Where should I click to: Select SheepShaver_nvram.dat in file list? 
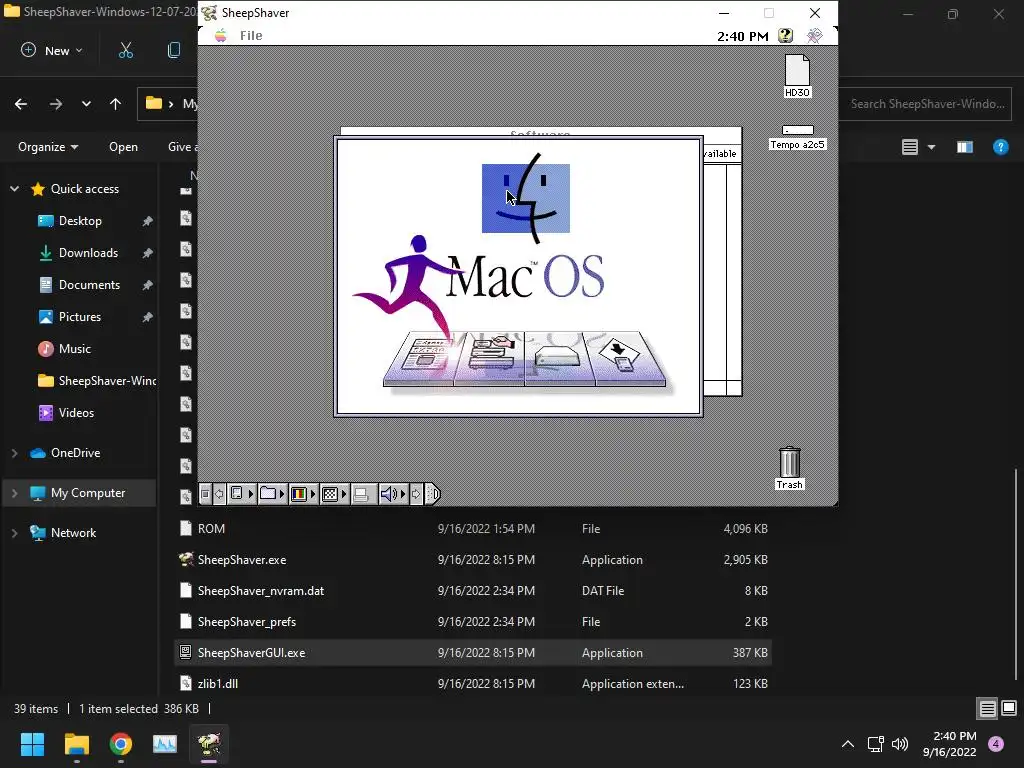click(x=473, y=590)
